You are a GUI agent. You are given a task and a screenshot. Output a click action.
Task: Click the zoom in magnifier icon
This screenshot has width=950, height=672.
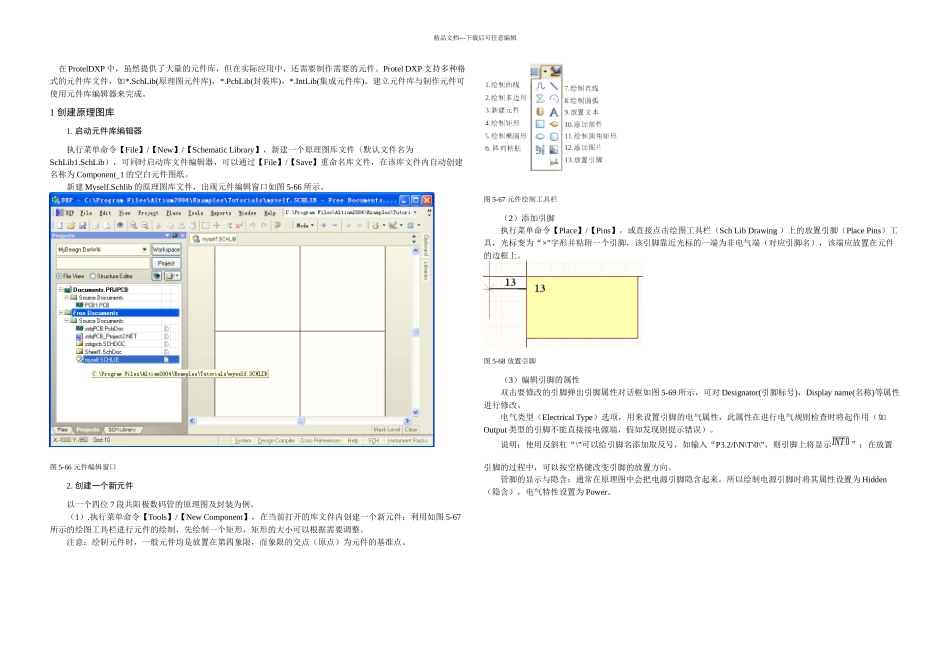[x=133, y=225]
